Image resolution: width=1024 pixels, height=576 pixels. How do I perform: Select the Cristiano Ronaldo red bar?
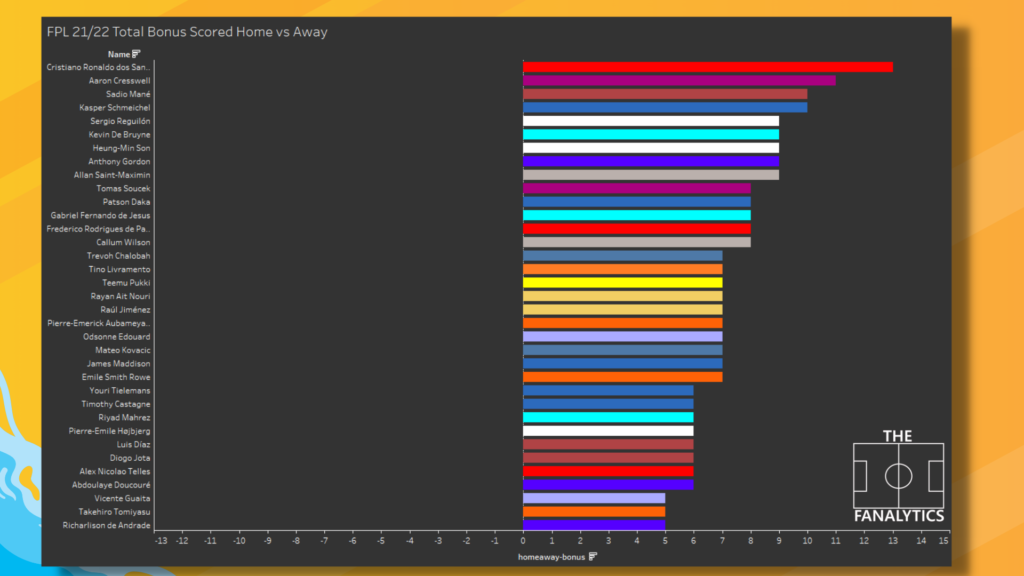point(708,67)
